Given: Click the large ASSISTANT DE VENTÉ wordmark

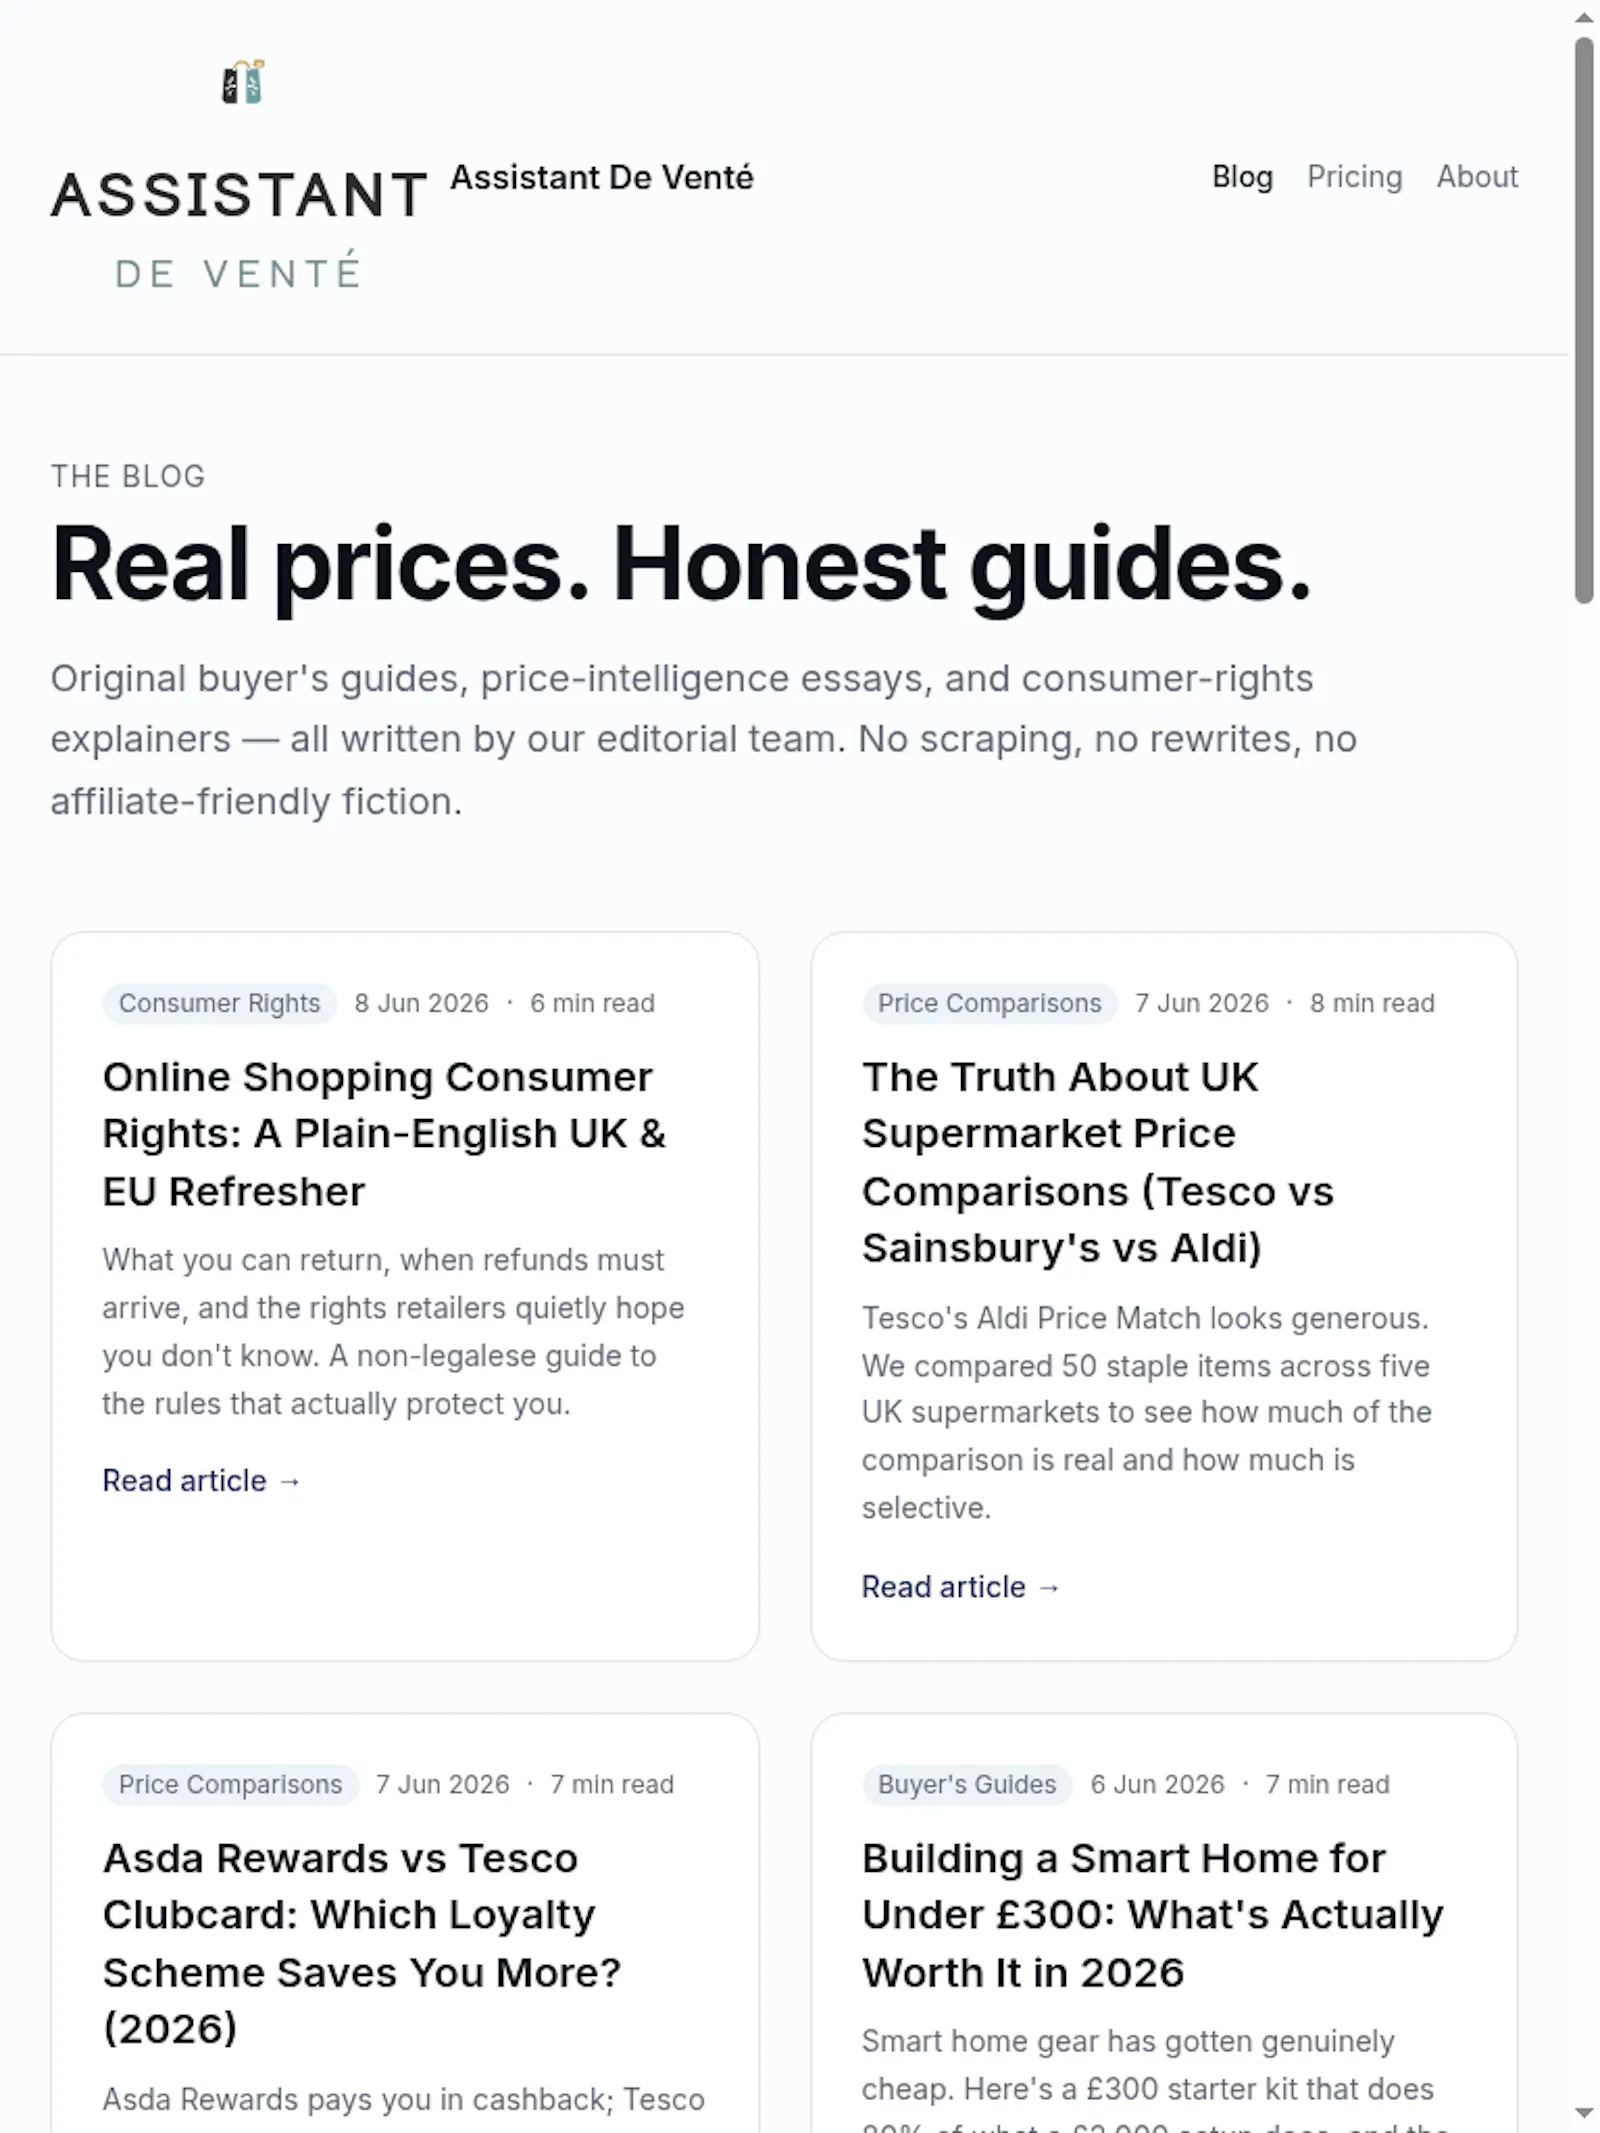Looking at the screenshot, I should coord(240,228).
